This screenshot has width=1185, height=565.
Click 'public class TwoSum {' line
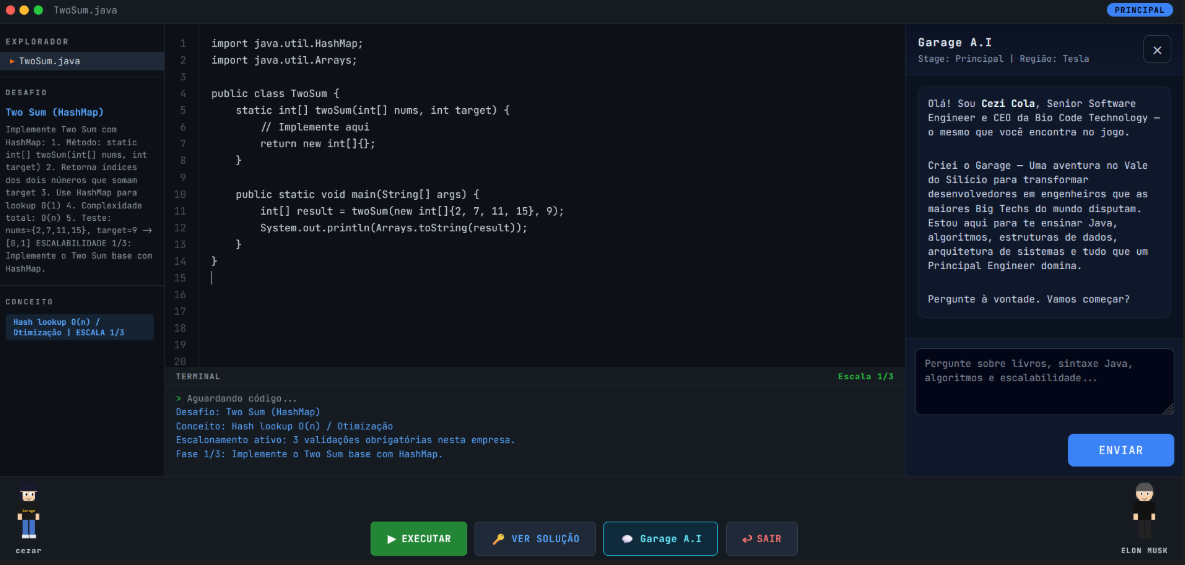click(275, 94)
